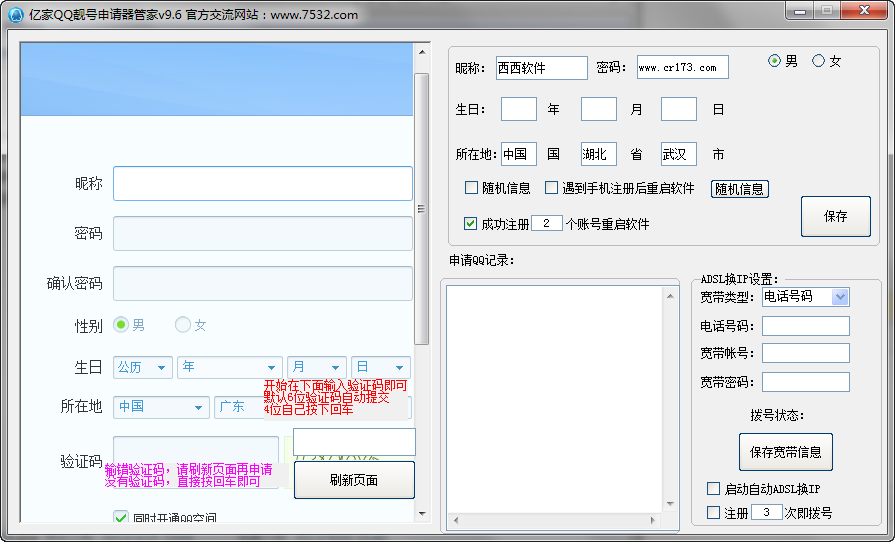This screenshot has width=895, height=542.
Task: Tick the 注册 次即拨号 checkbox
Action: coord(713,512)
